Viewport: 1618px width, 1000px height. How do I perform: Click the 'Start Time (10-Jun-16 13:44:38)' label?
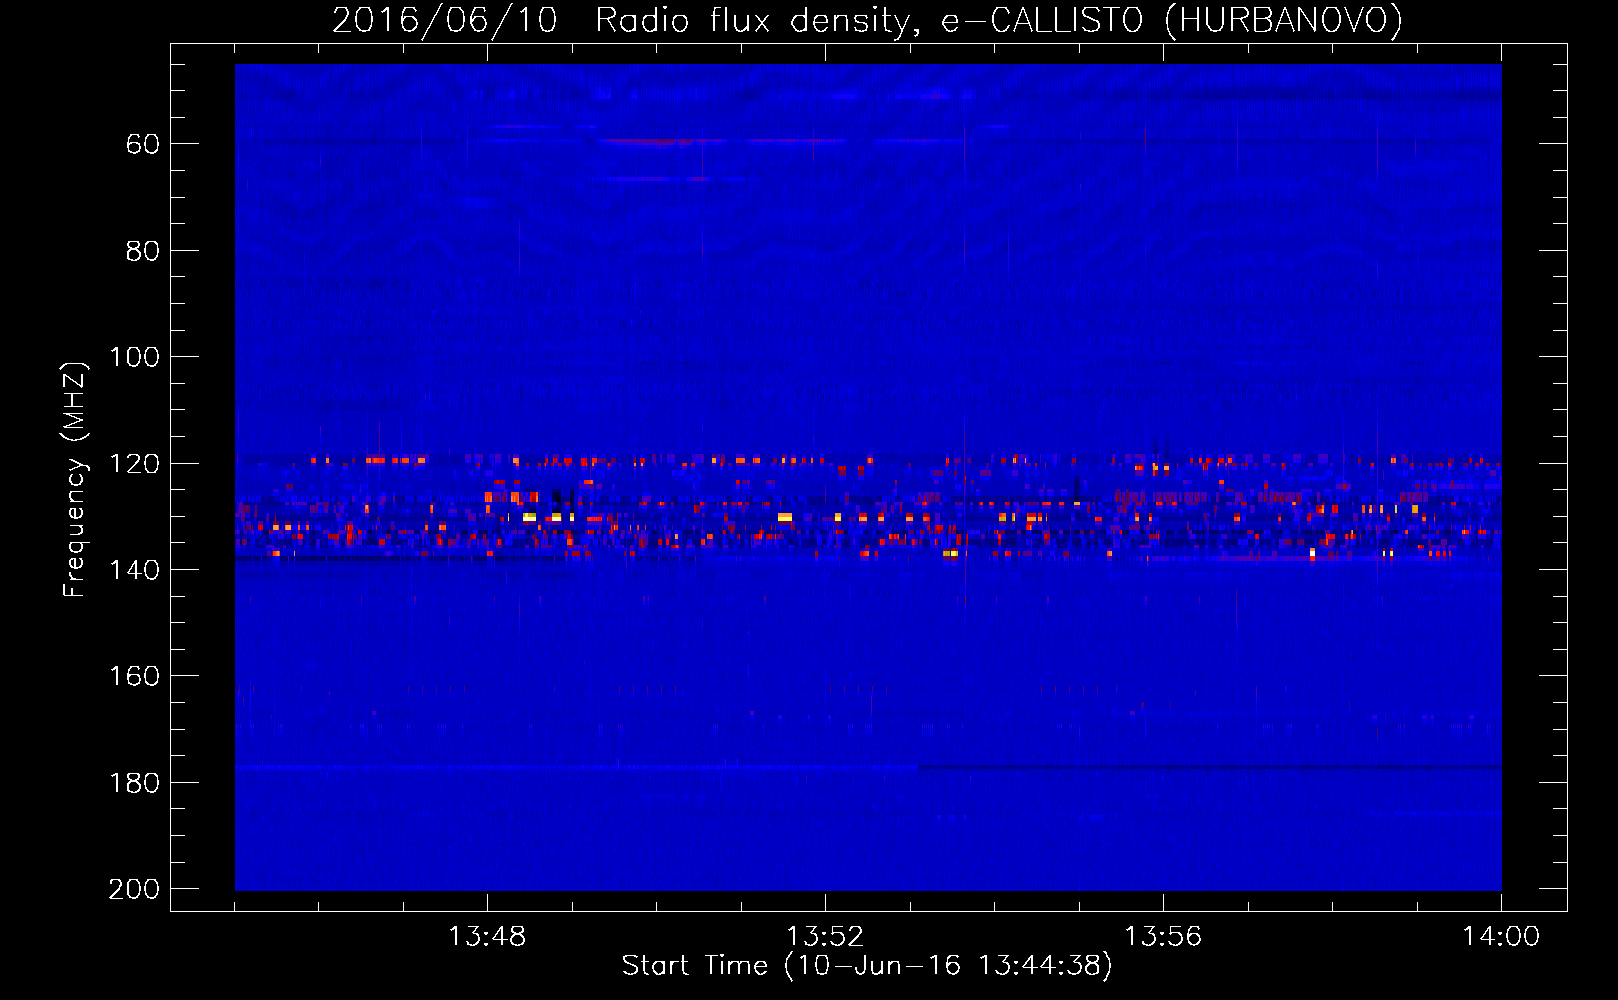tap(867, 966)
